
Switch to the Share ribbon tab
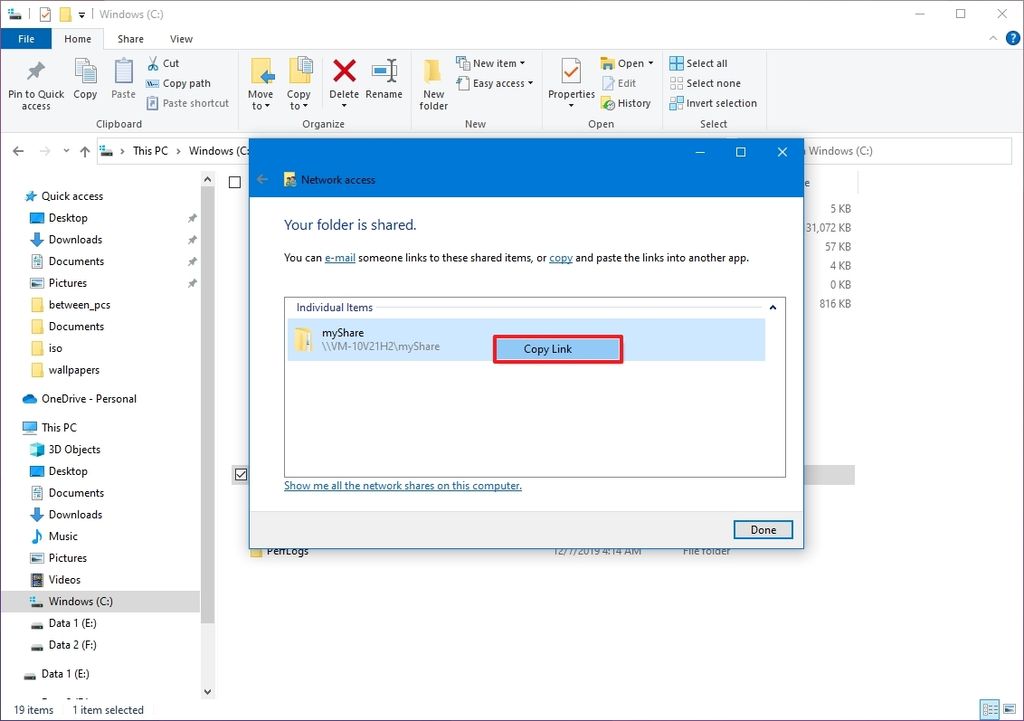(x=129, y=38)
